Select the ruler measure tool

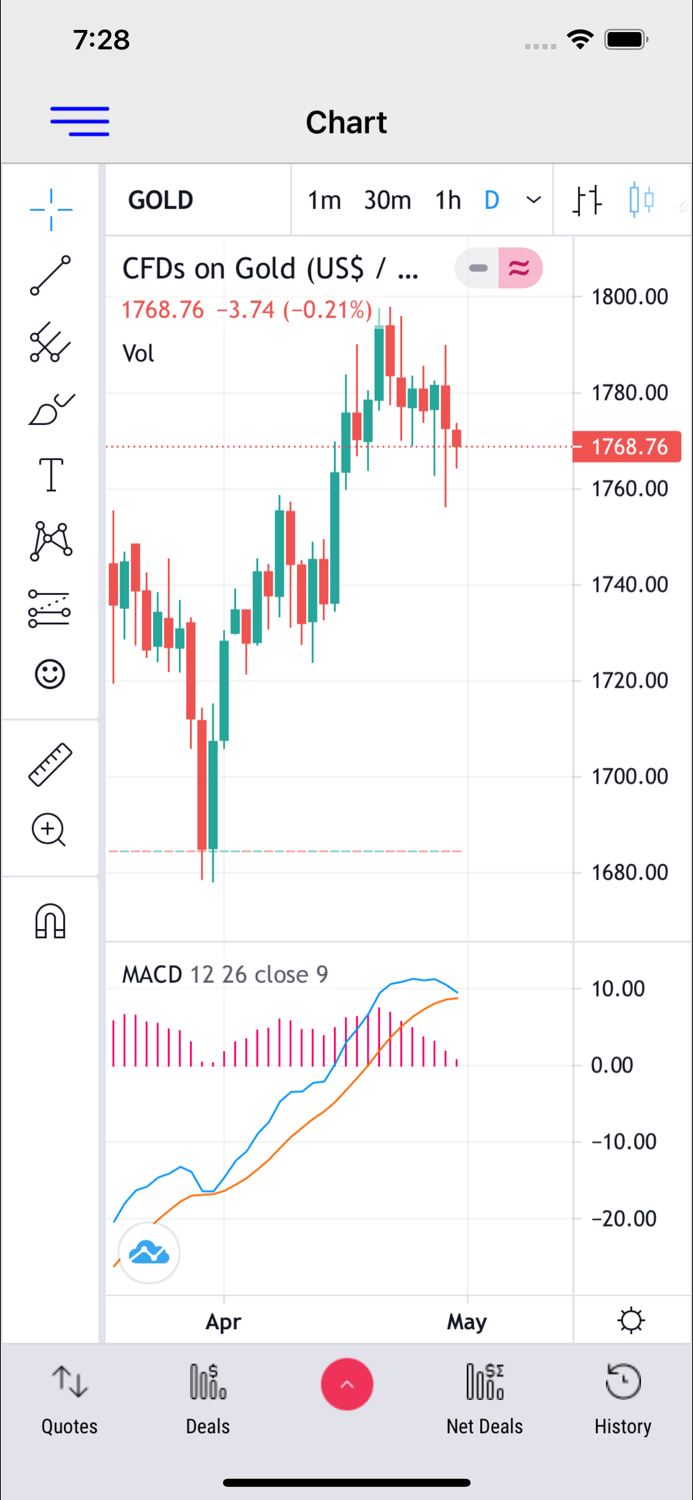tap(50, 763)
